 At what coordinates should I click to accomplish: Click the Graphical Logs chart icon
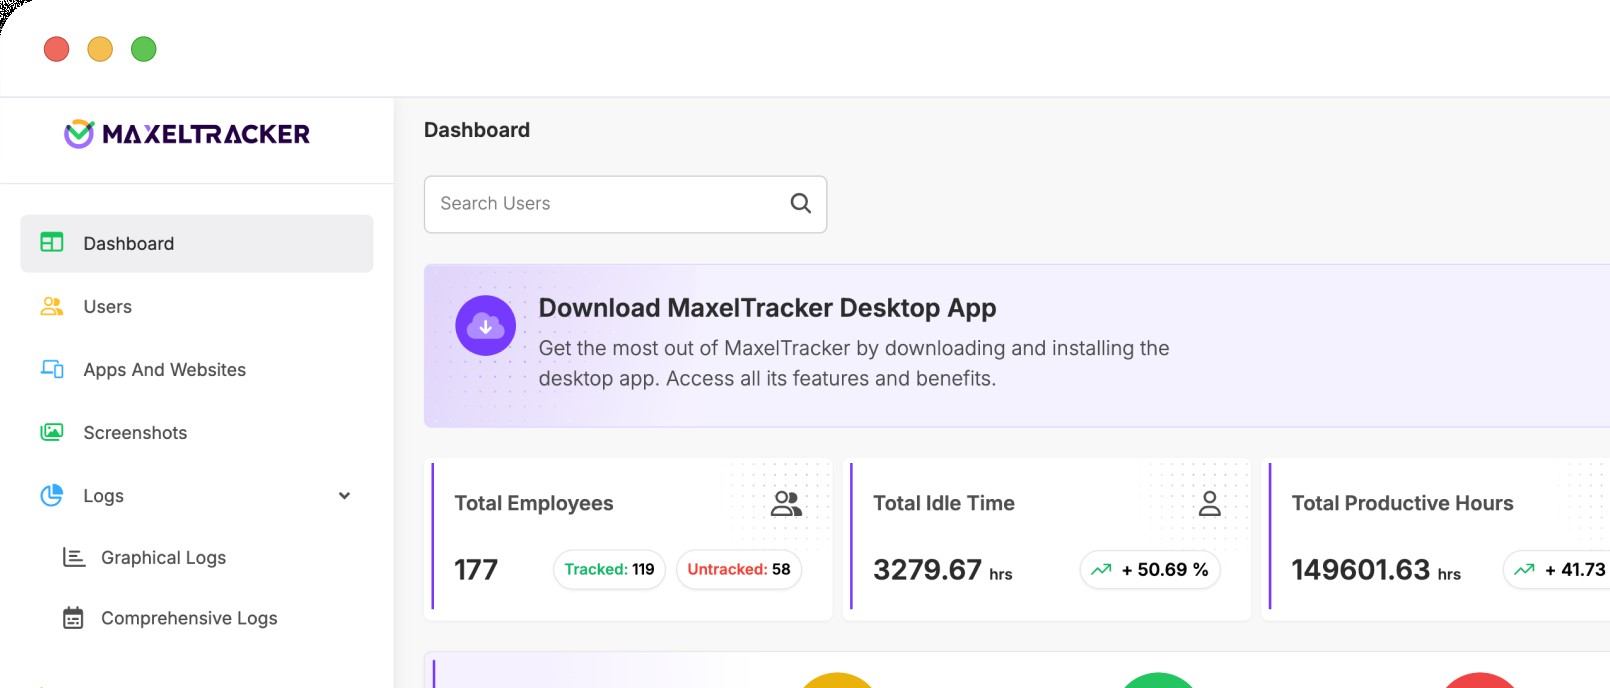click(74, 558)
